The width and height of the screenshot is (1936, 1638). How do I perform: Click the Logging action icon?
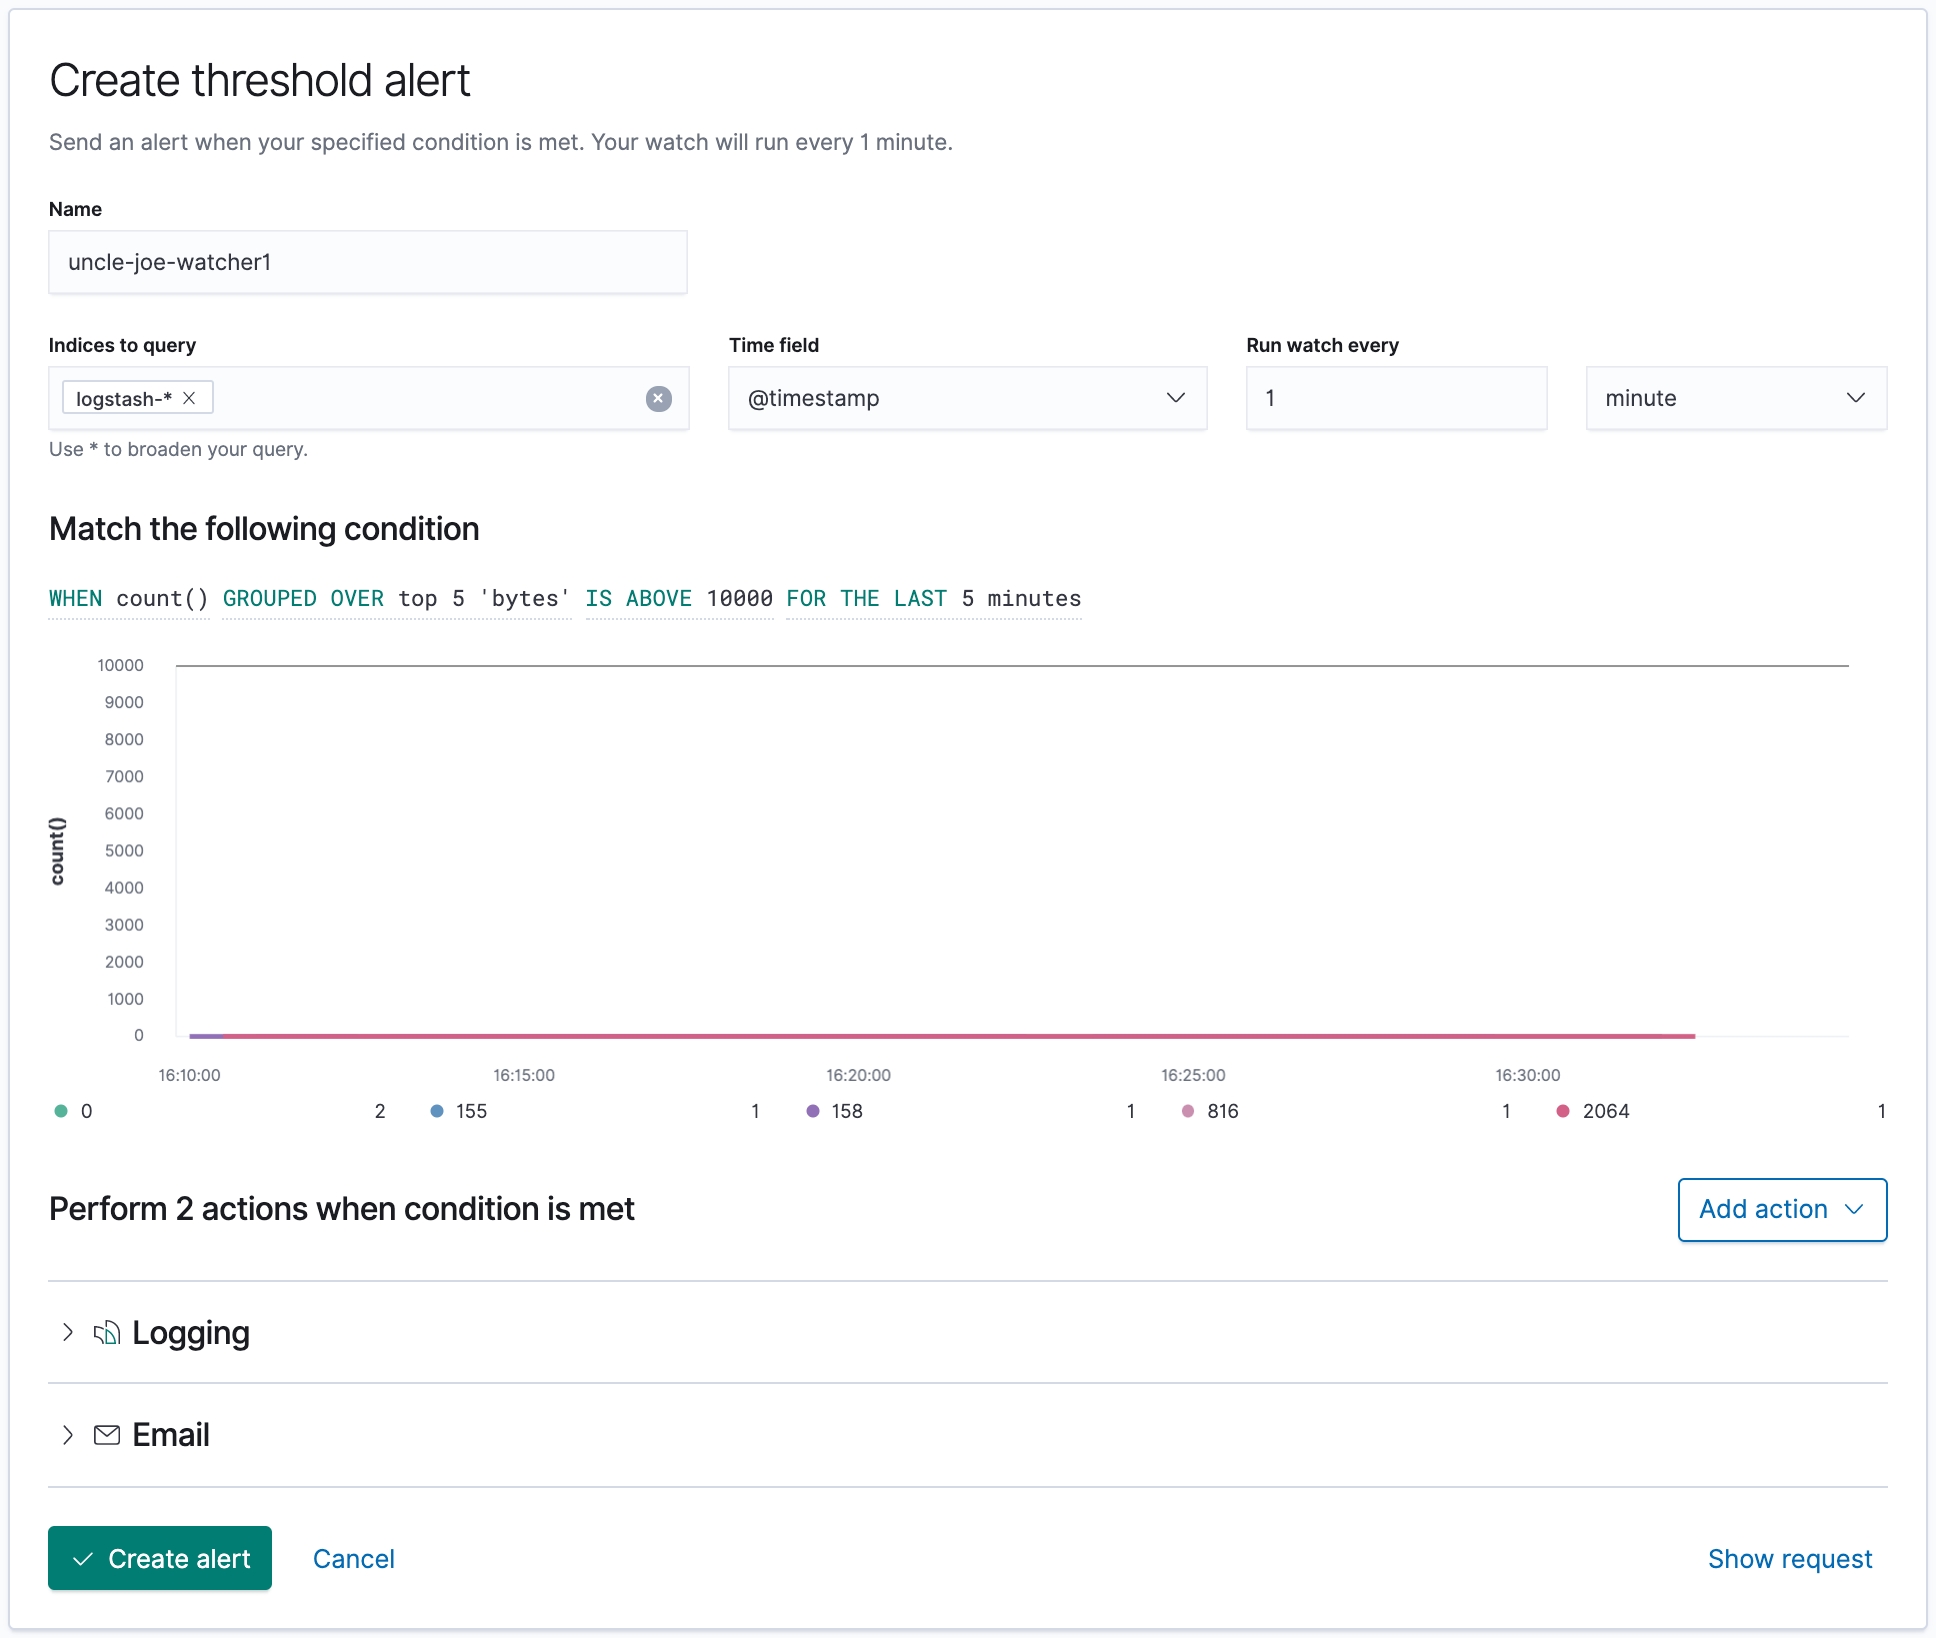click(107, 1333)
